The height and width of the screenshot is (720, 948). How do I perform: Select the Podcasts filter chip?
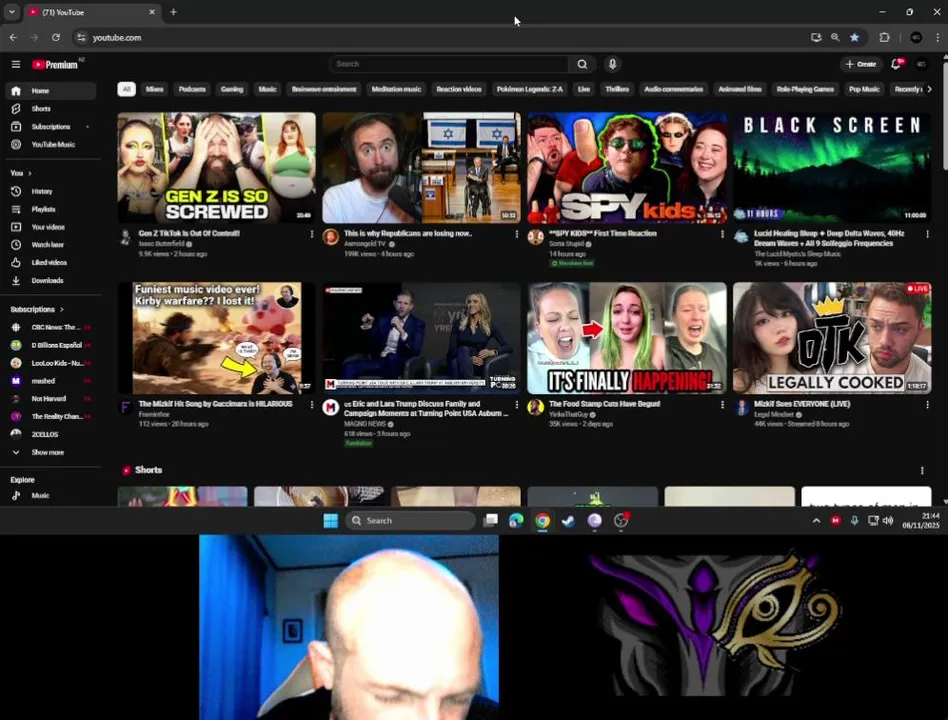click(x=192, y=89)
